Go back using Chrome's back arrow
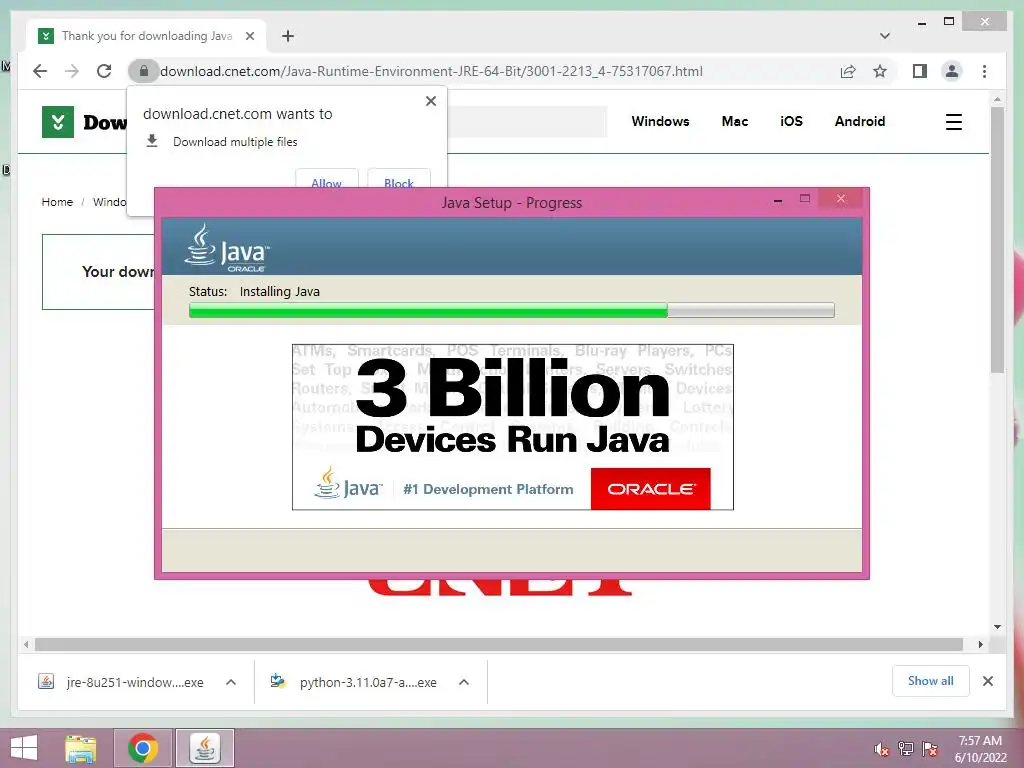 (x=40, y=71)
